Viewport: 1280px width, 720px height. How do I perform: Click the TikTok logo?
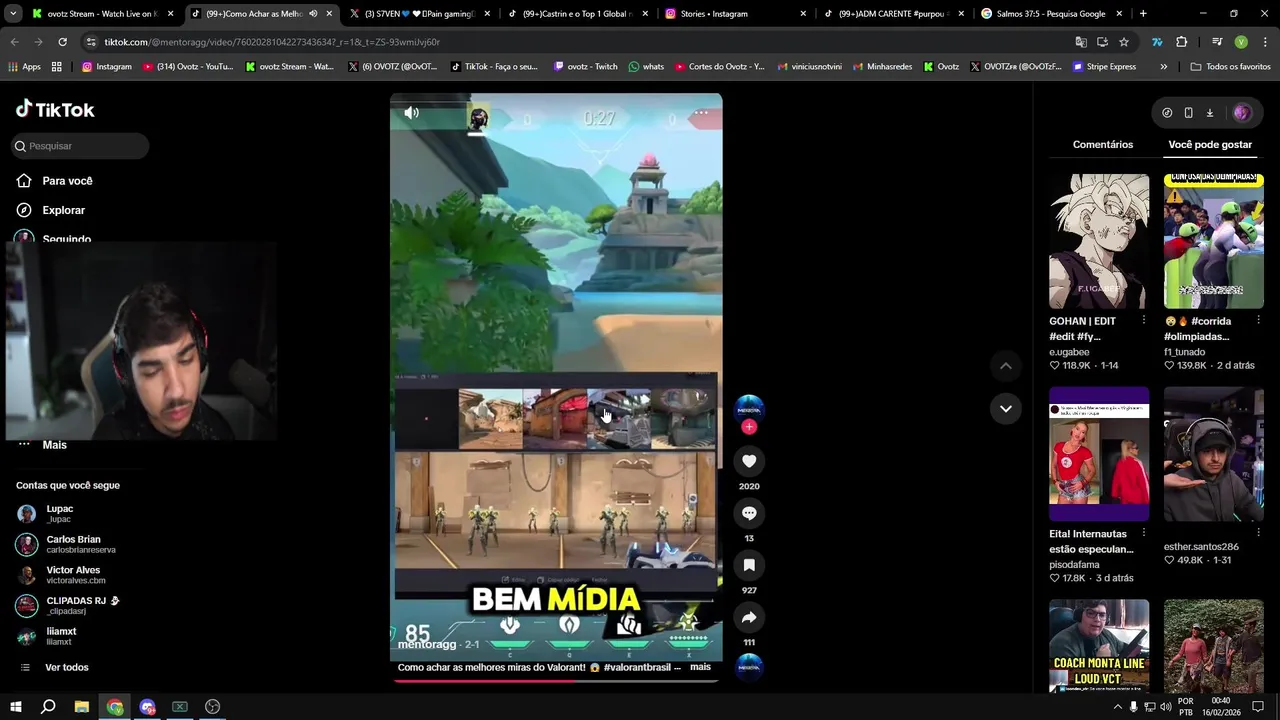(55, 109)
